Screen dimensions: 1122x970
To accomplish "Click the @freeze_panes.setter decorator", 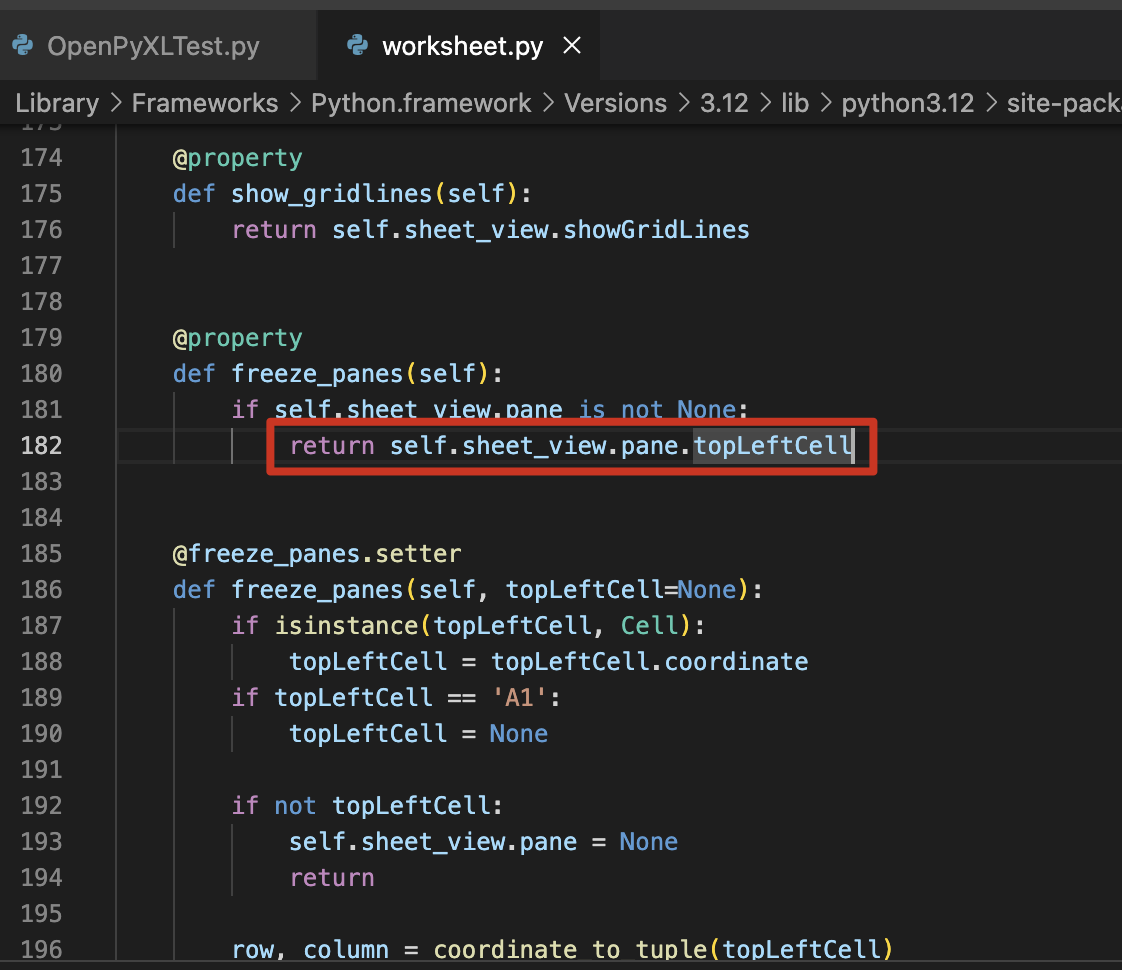I will (x=317, y=553).
